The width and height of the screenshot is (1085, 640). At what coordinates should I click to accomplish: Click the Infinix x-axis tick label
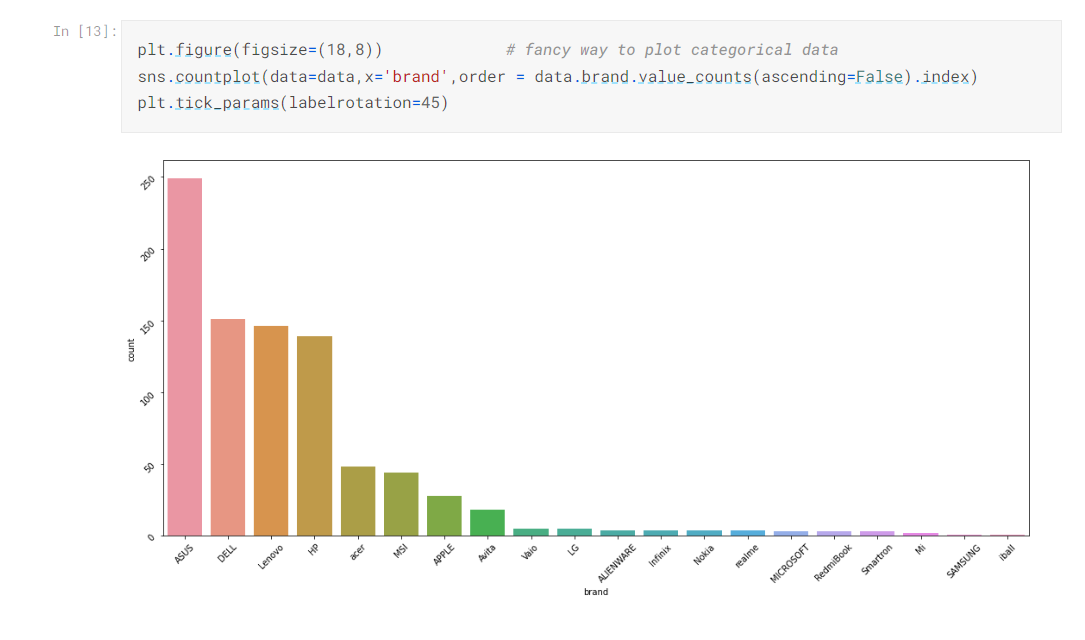pos(659,556)
